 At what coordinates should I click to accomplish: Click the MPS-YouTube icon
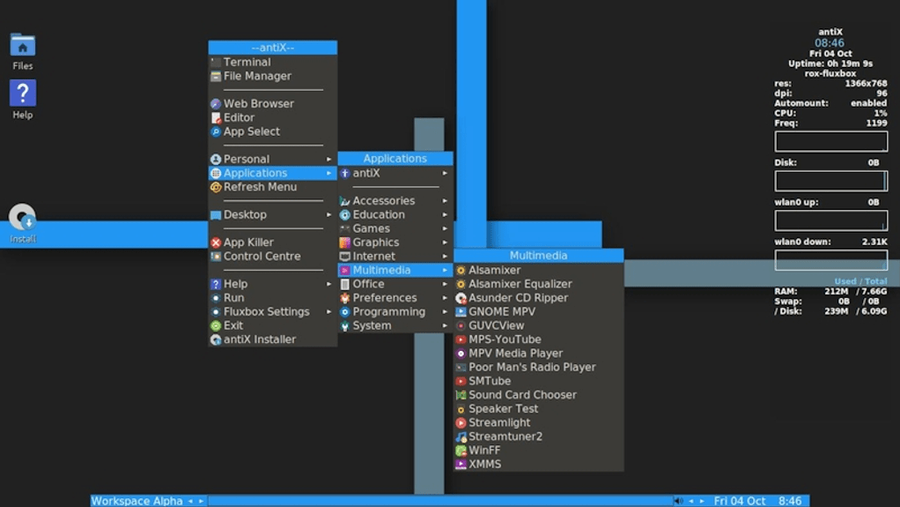coord(461,339)
